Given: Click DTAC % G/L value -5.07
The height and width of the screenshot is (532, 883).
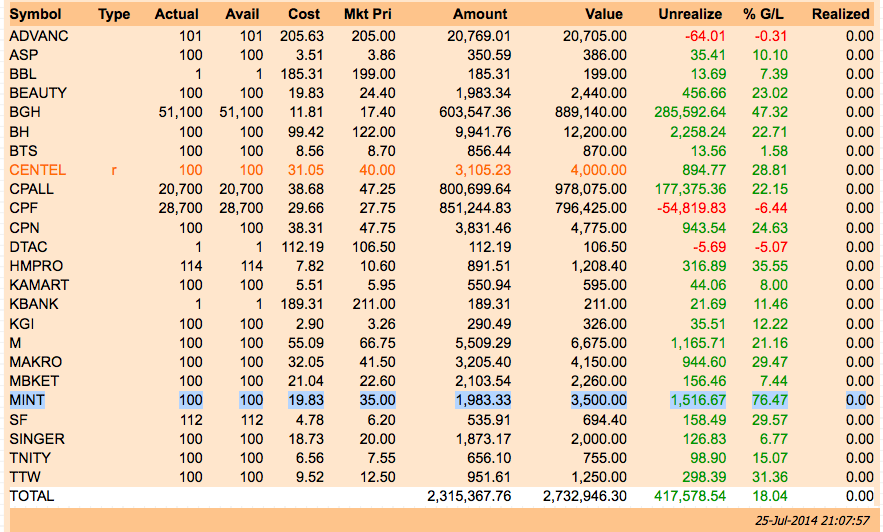Looking at the screenshot, I should pos(771,247).
